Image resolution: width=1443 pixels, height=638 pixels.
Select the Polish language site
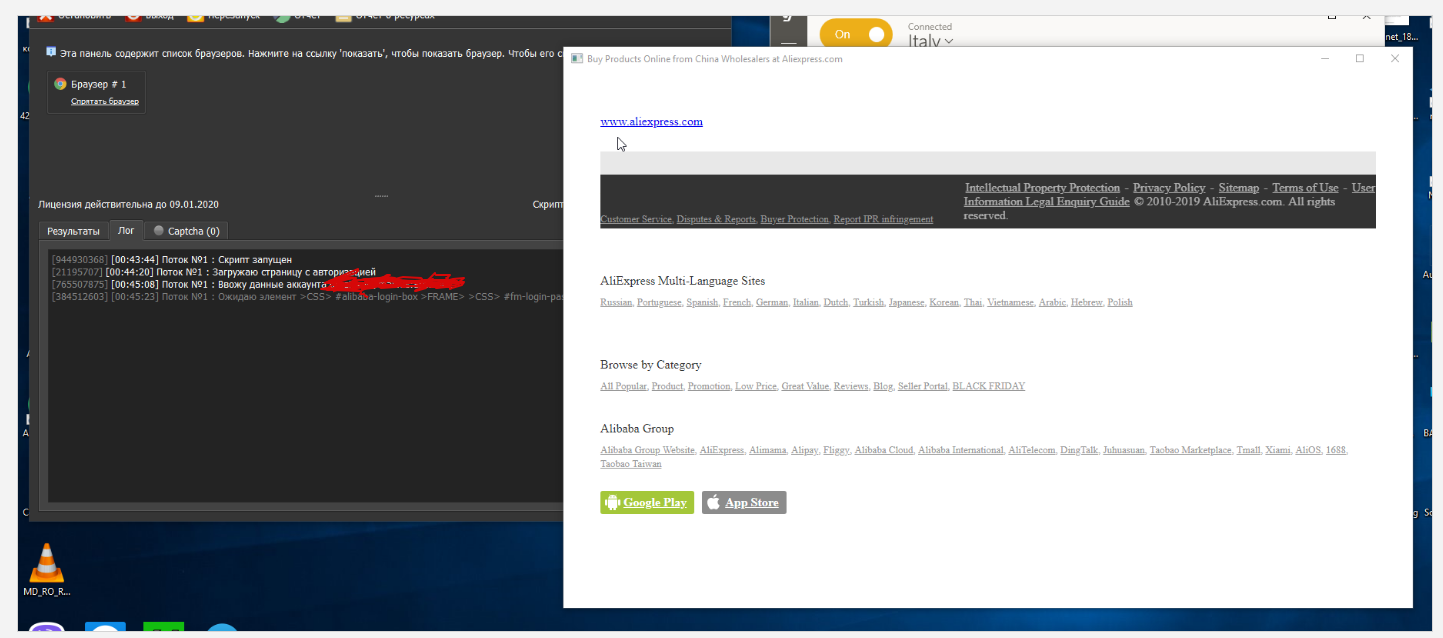pos(1120,302)
